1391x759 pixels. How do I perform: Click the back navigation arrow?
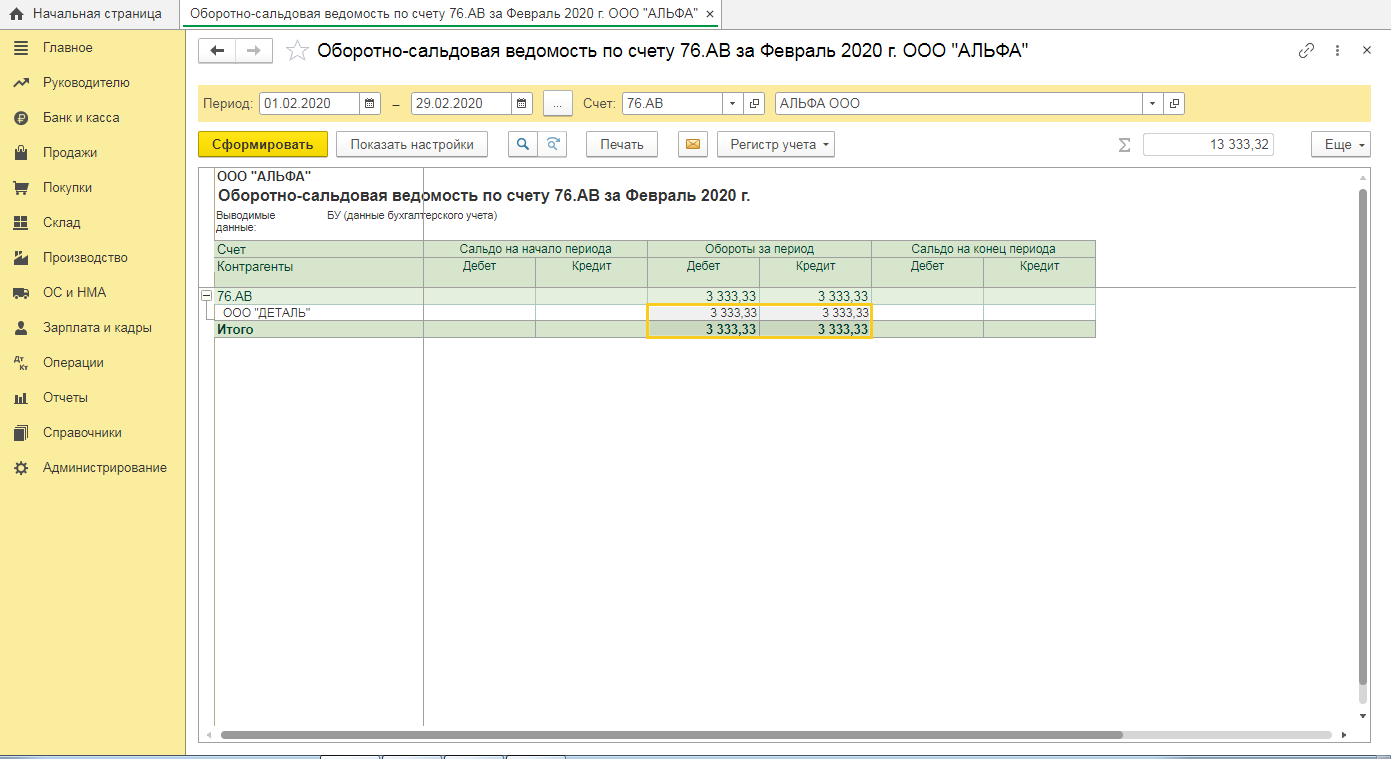pyautogui.click(x=217, y=51)
